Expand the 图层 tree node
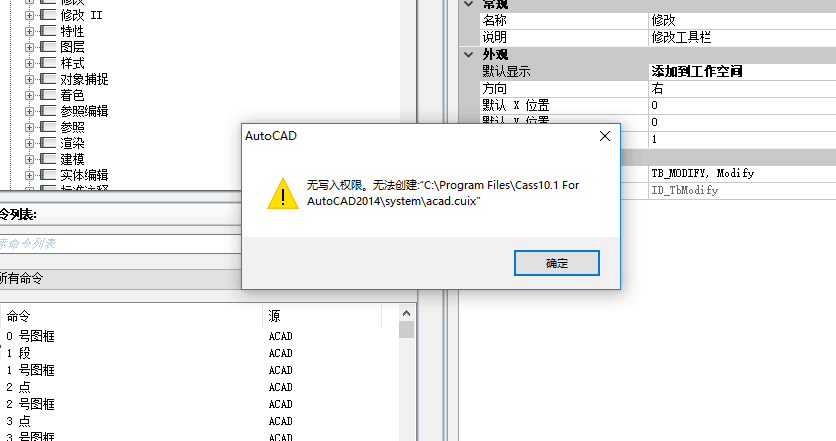The width and height of the screenshot is (836, 441). 29,47
